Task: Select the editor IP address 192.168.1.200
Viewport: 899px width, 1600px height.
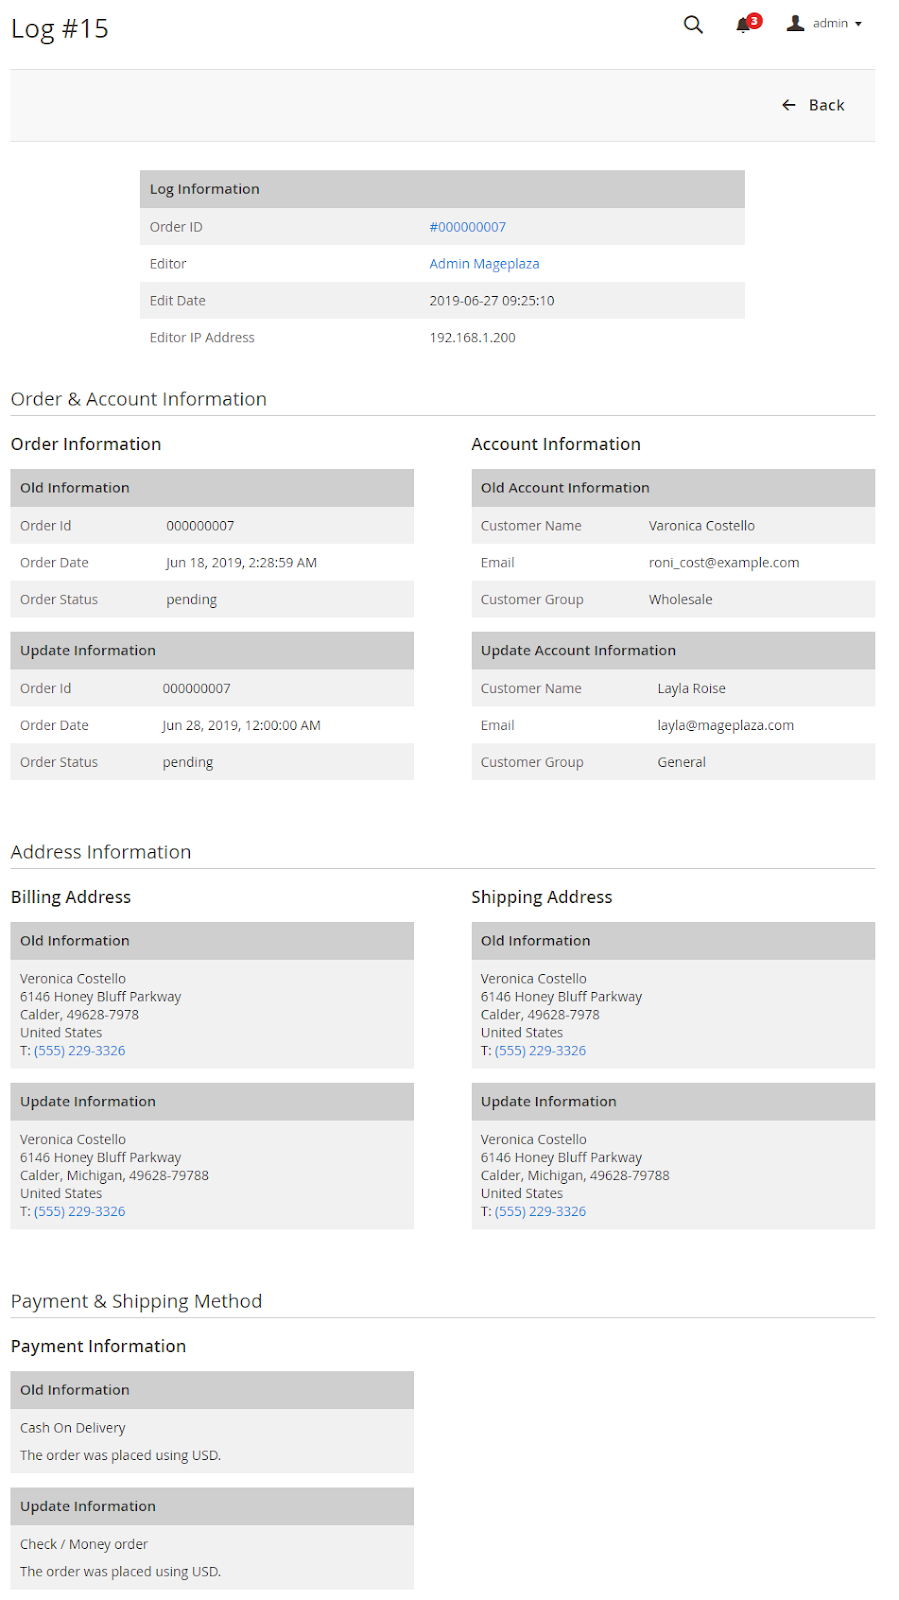Action: (472, 338)
